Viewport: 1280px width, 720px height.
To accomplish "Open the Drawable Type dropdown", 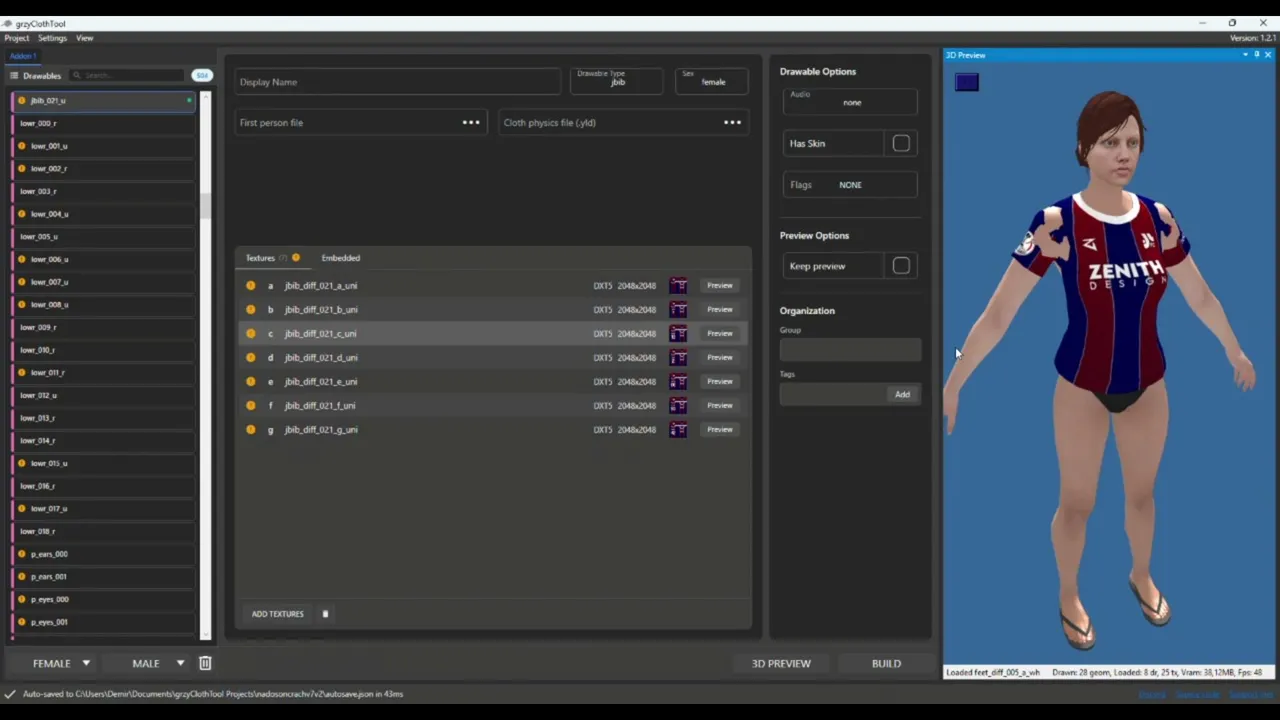I will (x=617, y=80).
